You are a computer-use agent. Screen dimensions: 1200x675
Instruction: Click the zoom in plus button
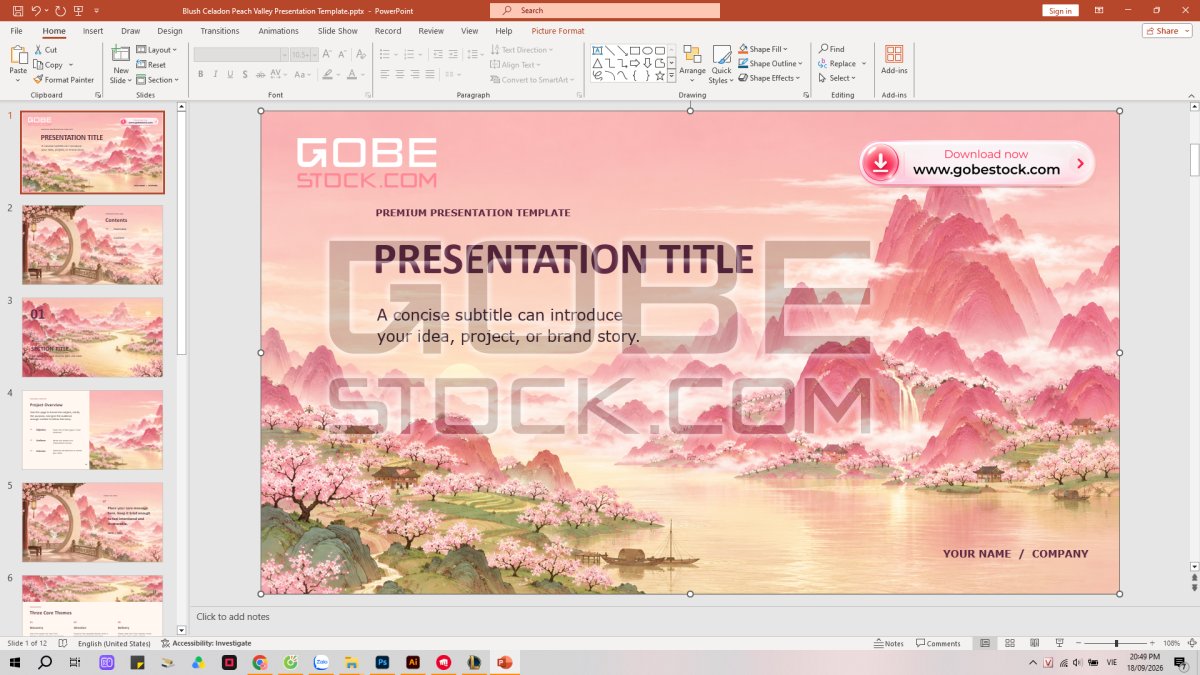pos(1154,643)
